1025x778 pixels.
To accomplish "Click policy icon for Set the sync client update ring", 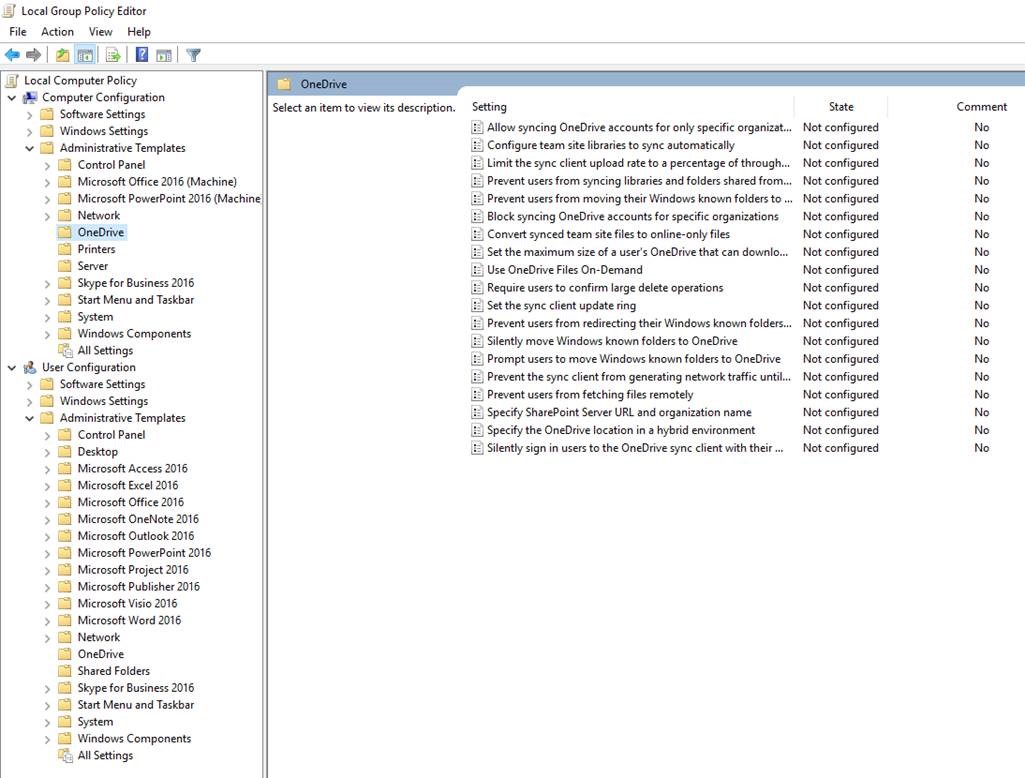I will [x=477, y=305].
